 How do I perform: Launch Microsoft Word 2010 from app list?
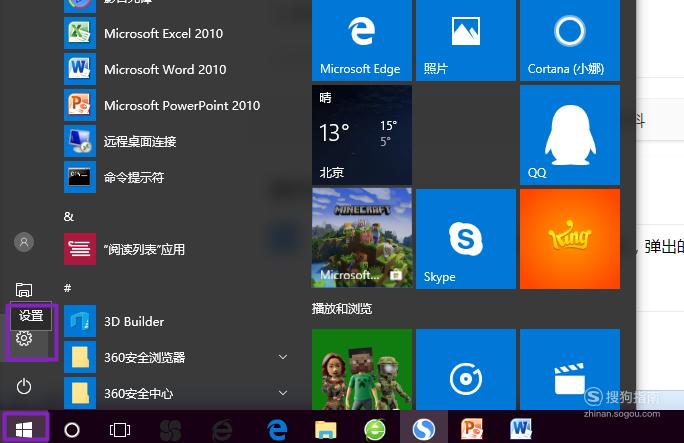pos(174,69)
